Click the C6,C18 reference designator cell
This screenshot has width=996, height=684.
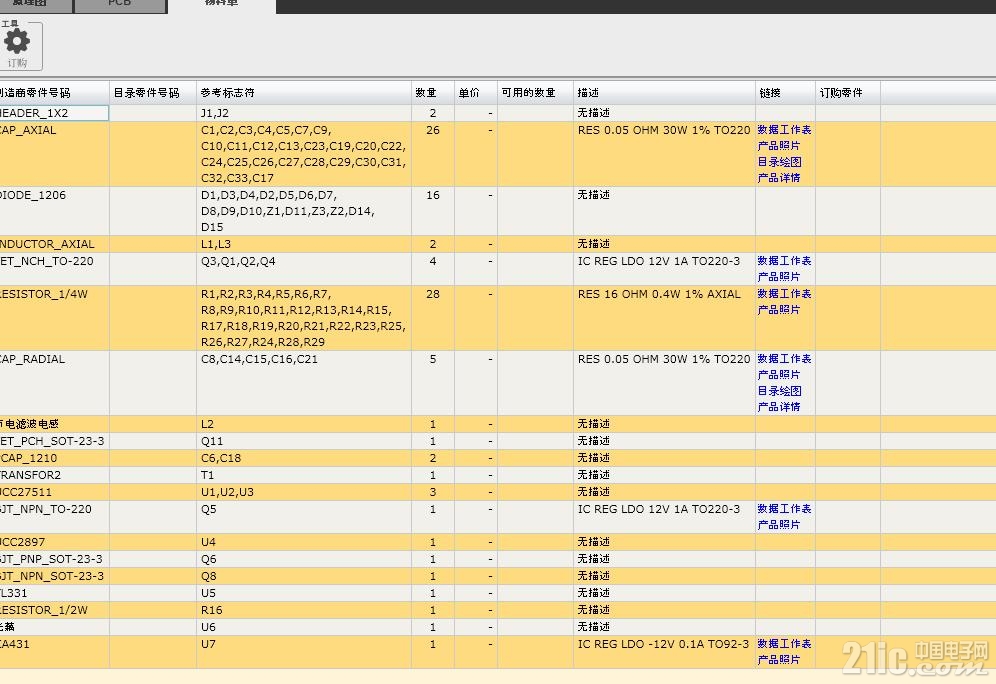click(304, 458)
